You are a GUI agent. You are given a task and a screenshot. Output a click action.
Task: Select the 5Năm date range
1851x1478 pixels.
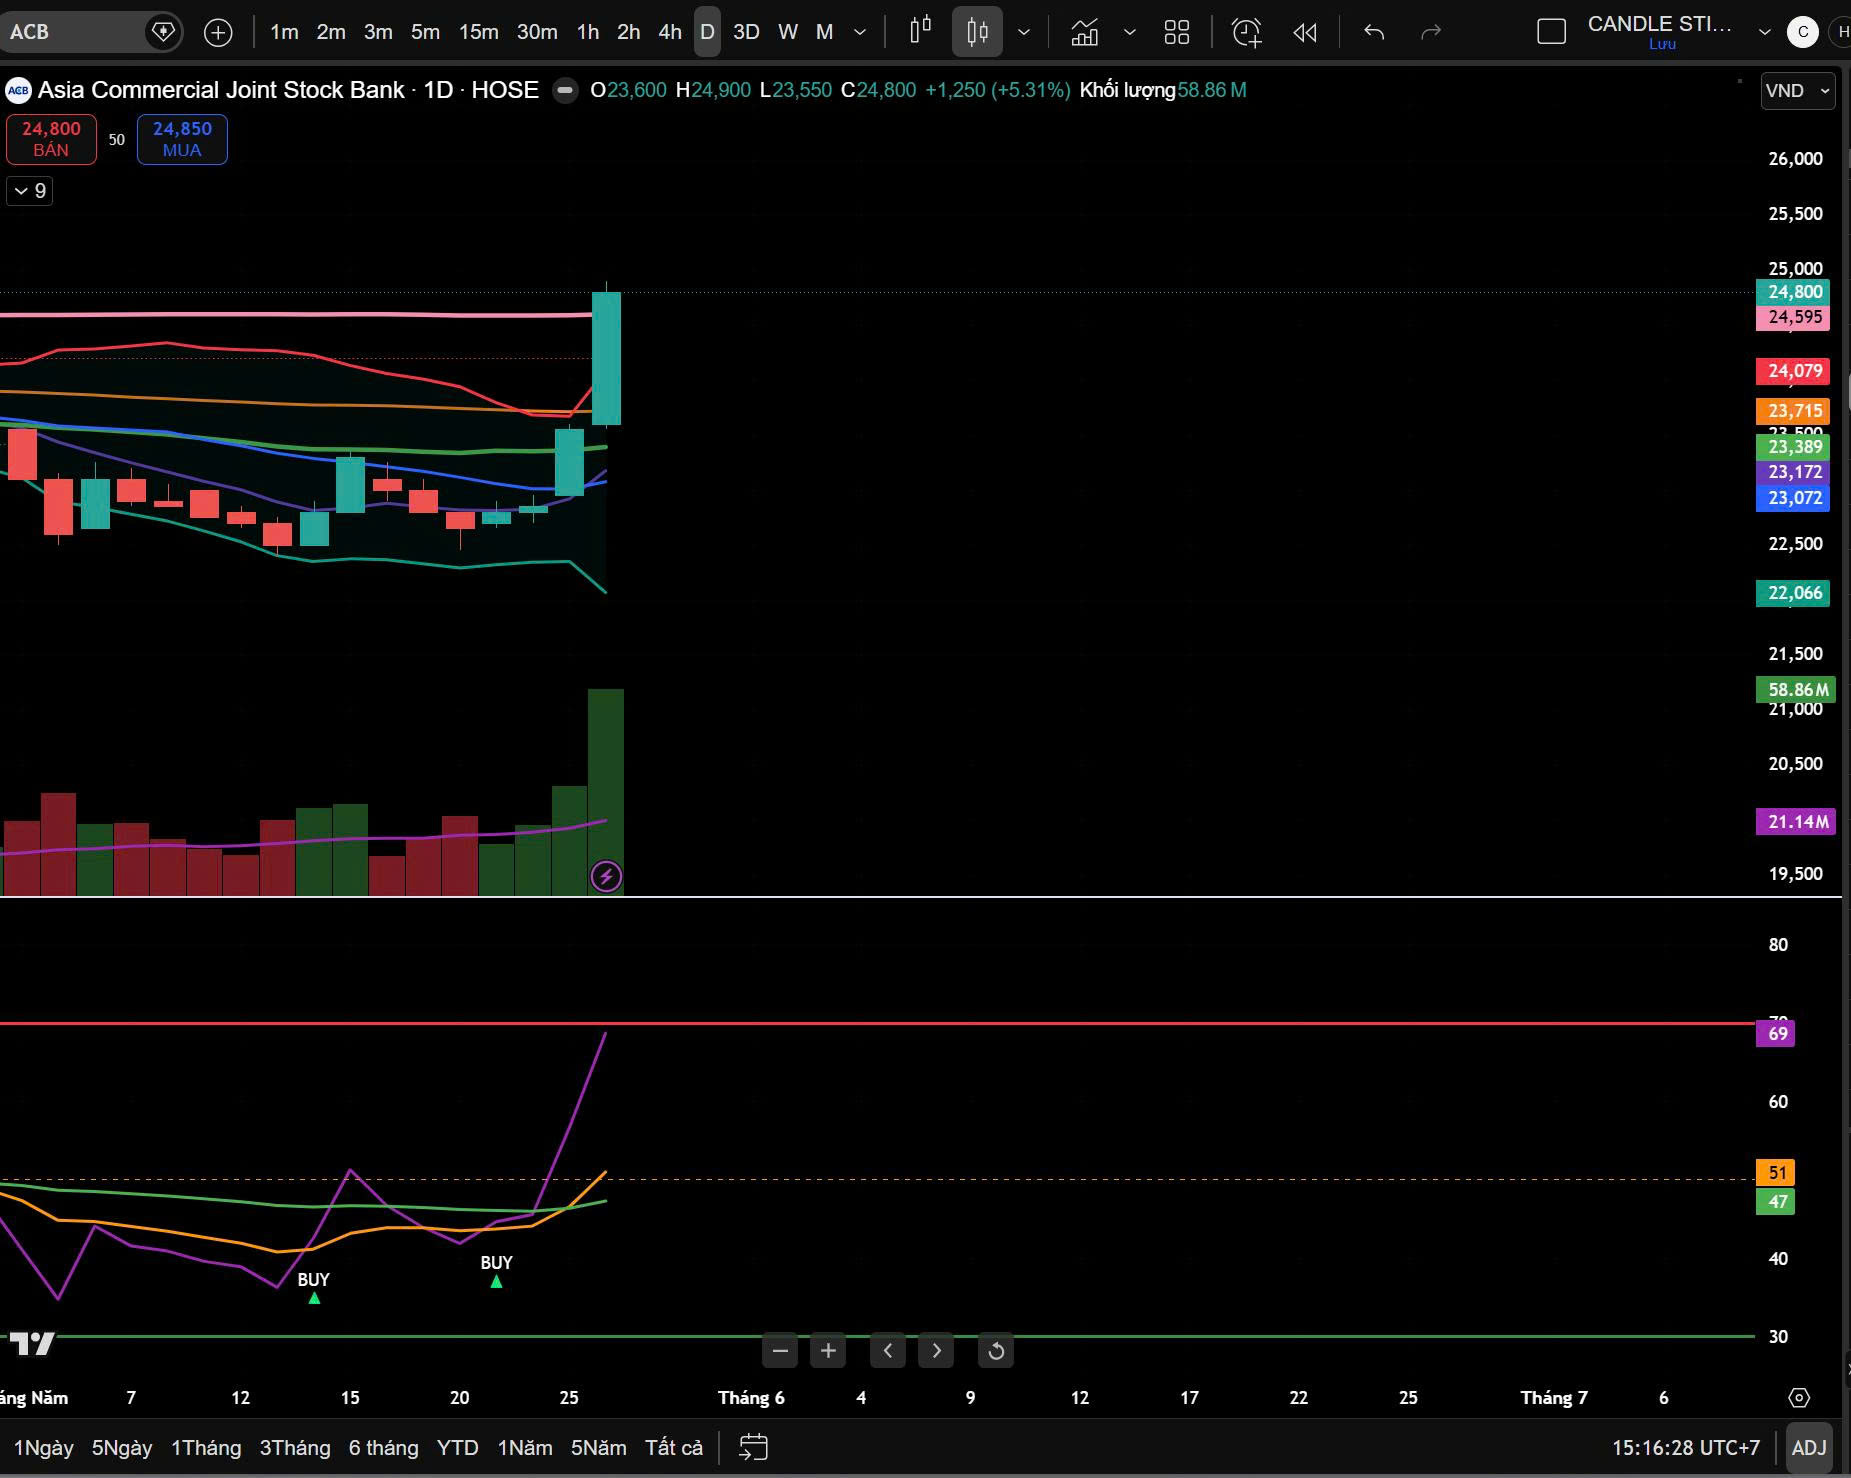[x=598, y=1447]
